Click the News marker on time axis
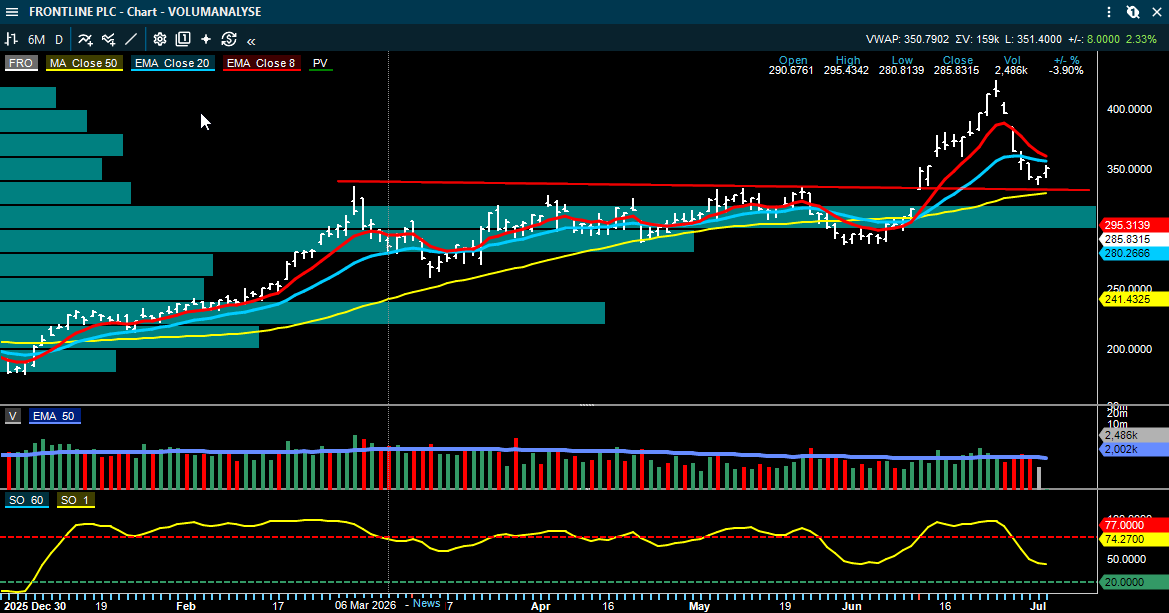The width and height of the screenshot is (1169, 613). point(426,603)
